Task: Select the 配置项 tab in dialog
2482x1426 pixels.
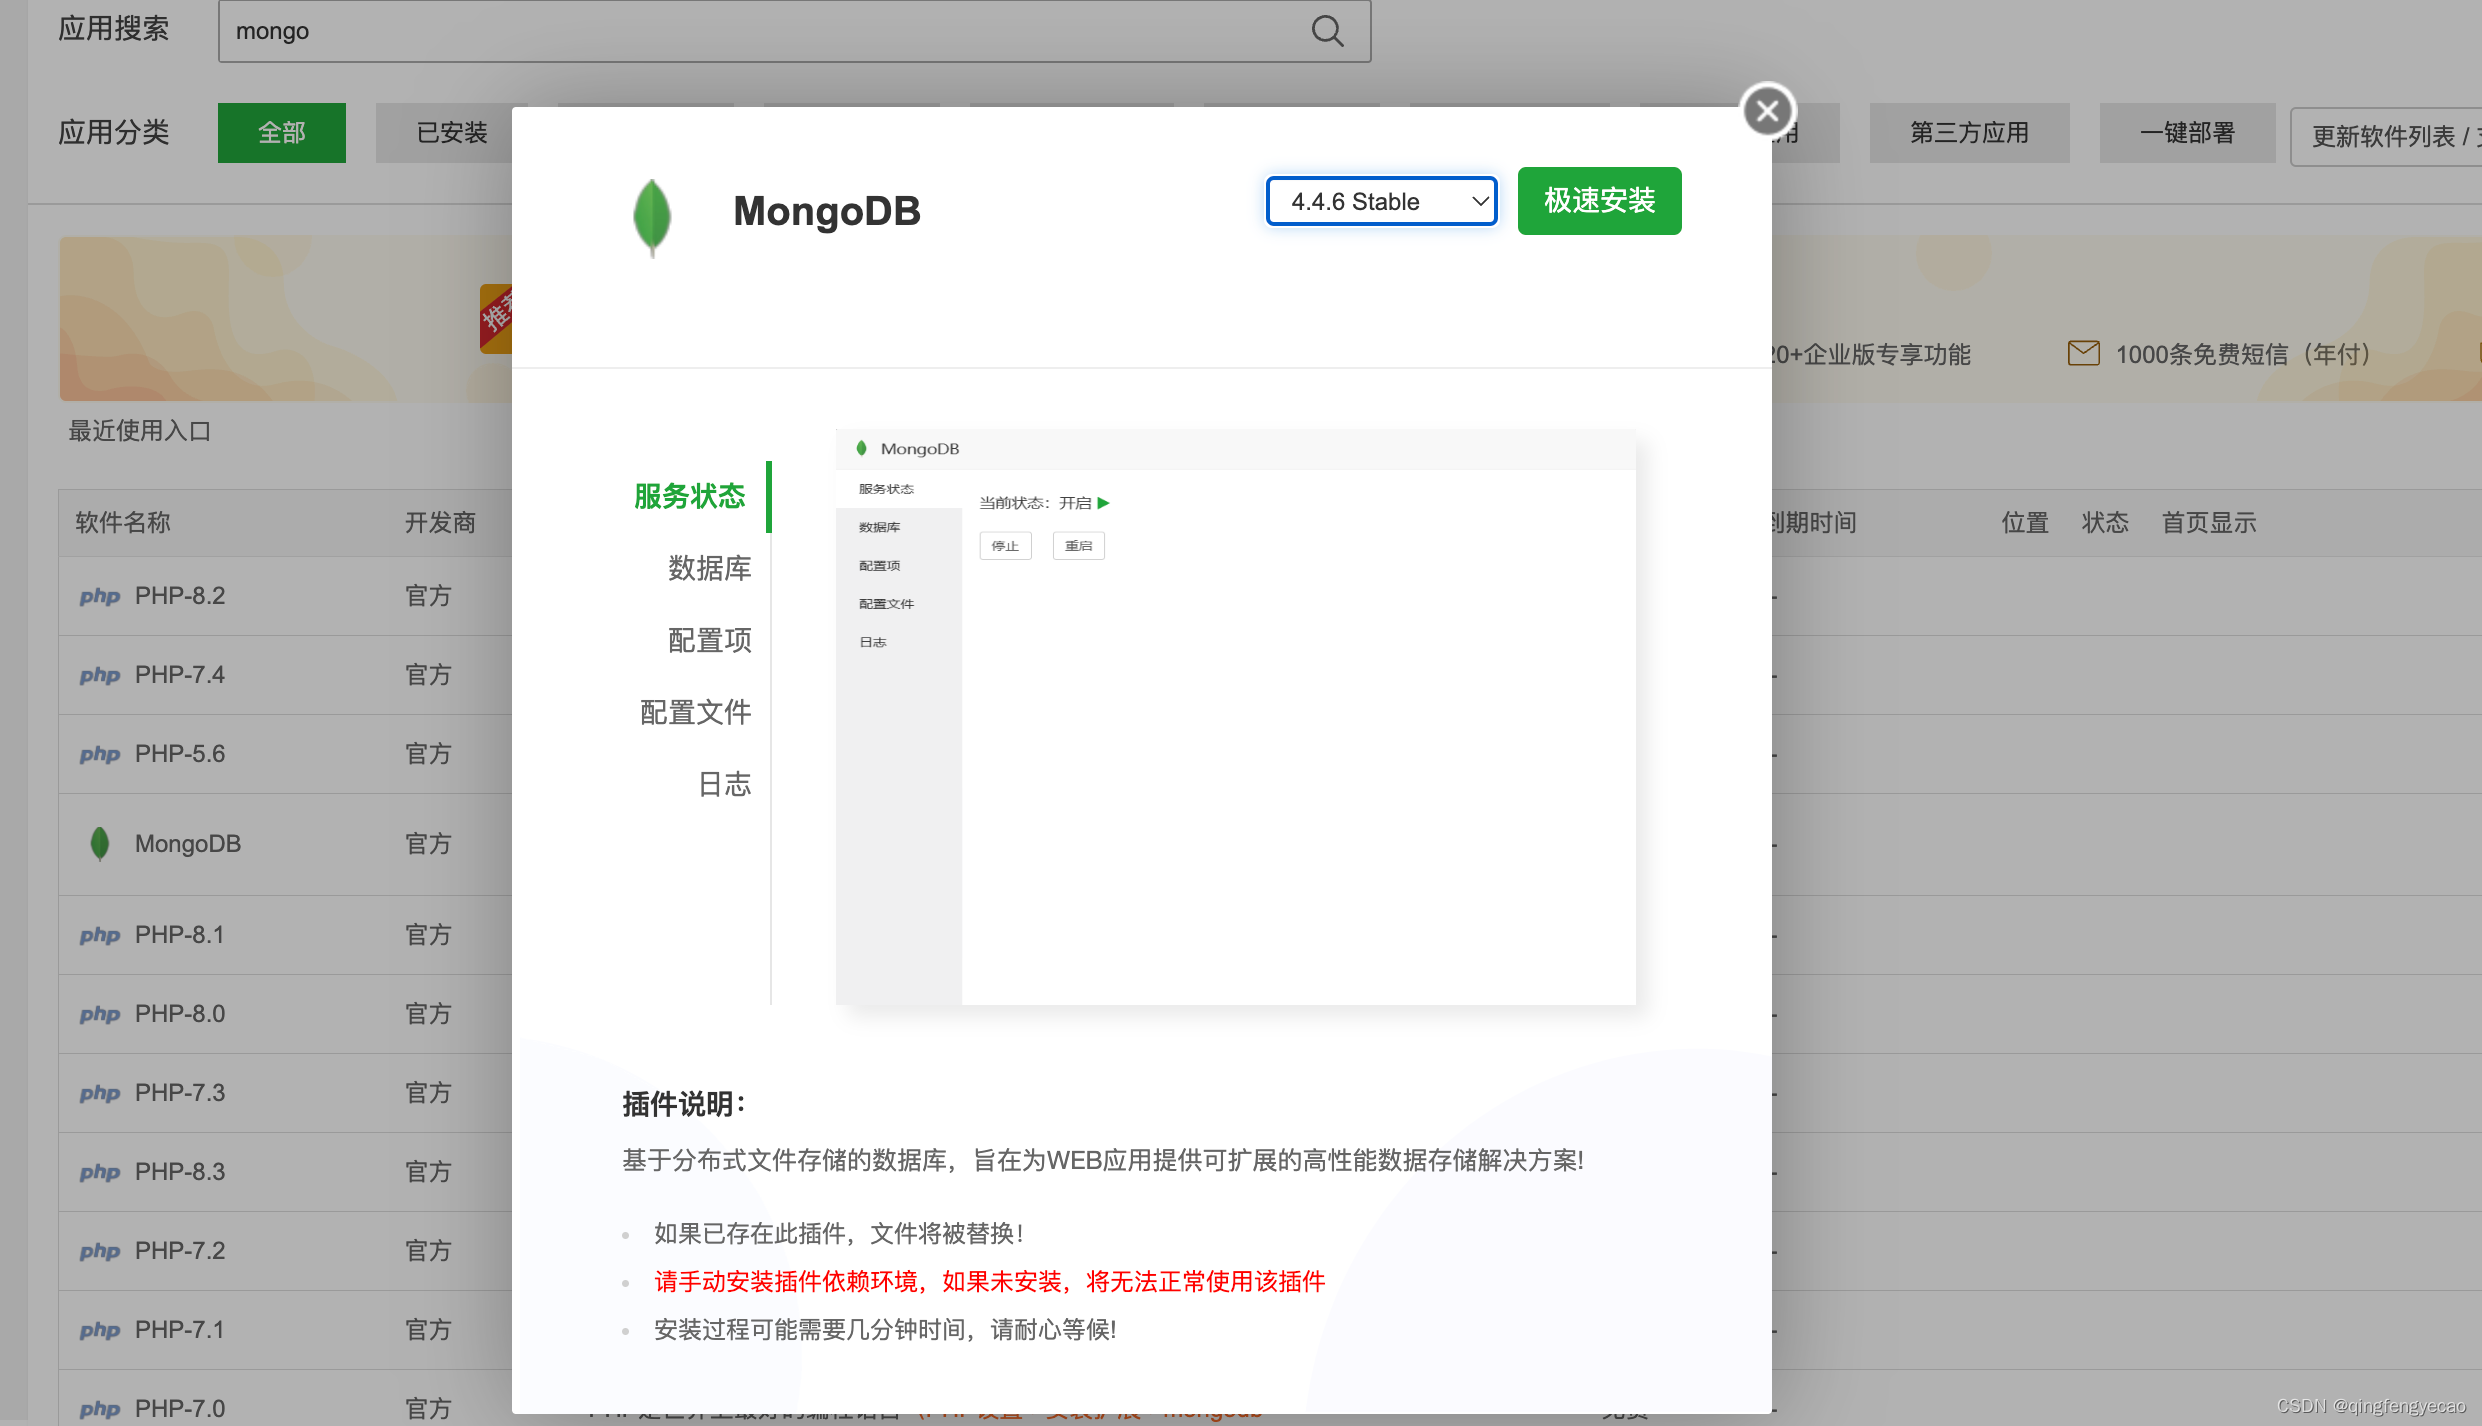Action: pyautogui.click(x=709, y=640)
